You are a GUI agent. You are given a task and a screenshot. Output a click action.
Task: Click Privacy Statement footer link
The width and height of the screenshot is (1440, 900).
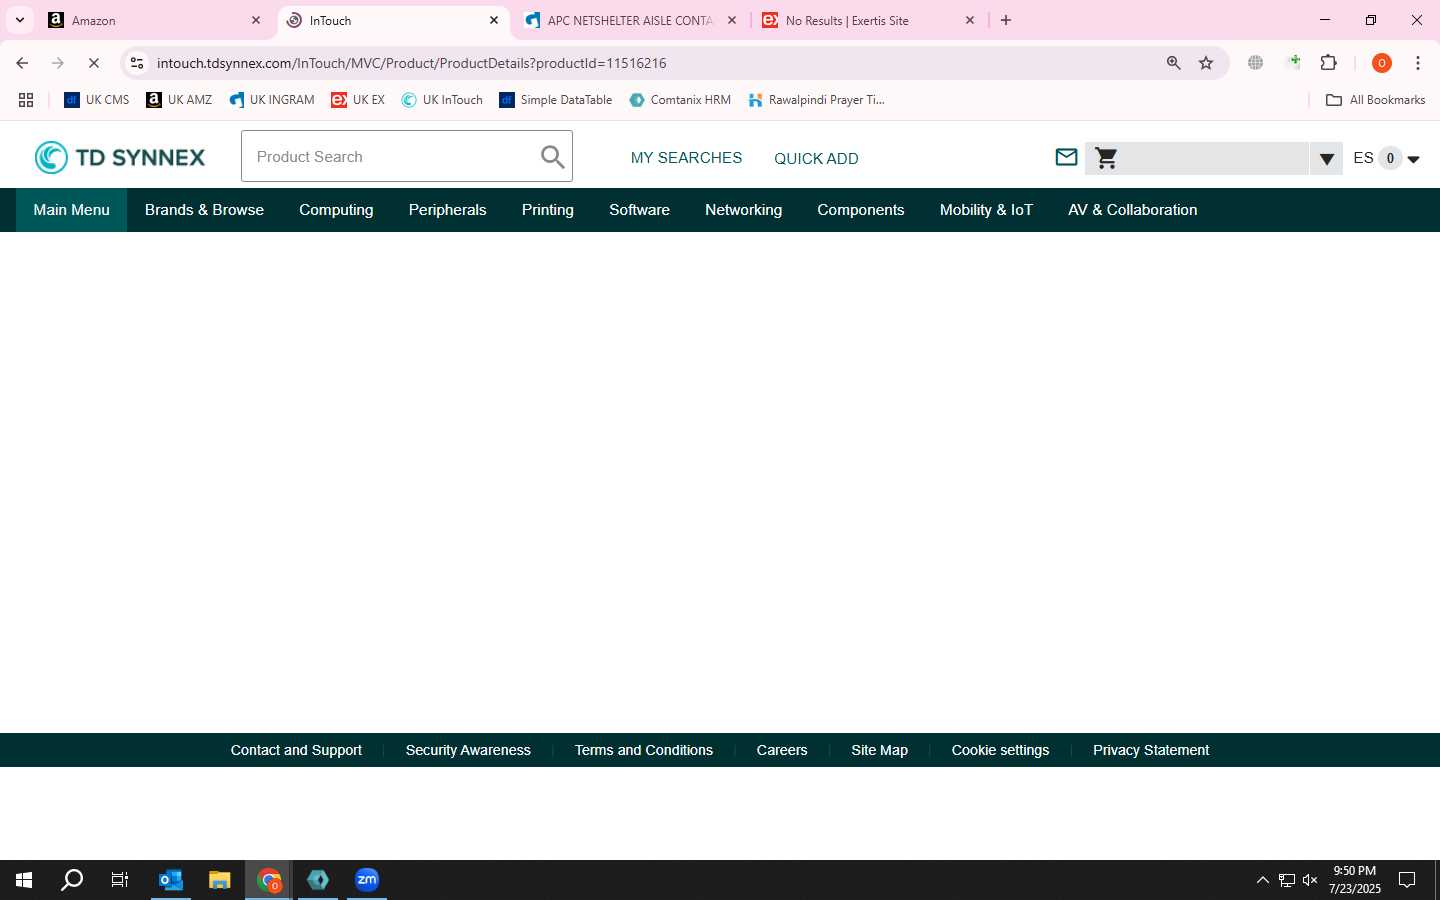[x=1150, y=750]
